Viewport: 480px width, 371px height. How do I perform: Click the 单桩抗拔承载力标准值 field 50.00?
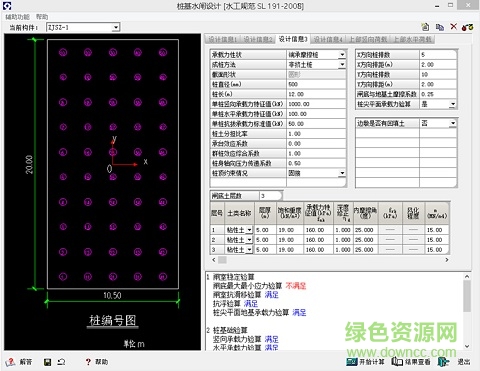[316, 124]
